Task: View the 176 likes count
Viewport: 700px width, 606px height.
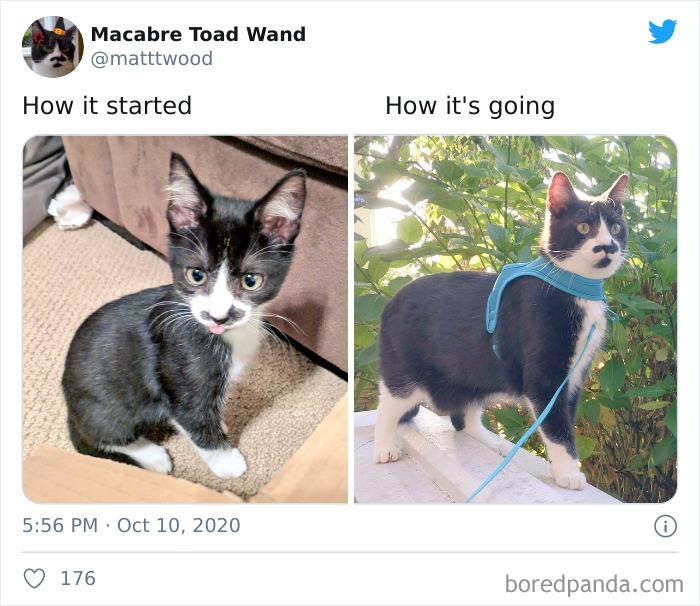Action: pyautogui.click(x=78, y=578)
